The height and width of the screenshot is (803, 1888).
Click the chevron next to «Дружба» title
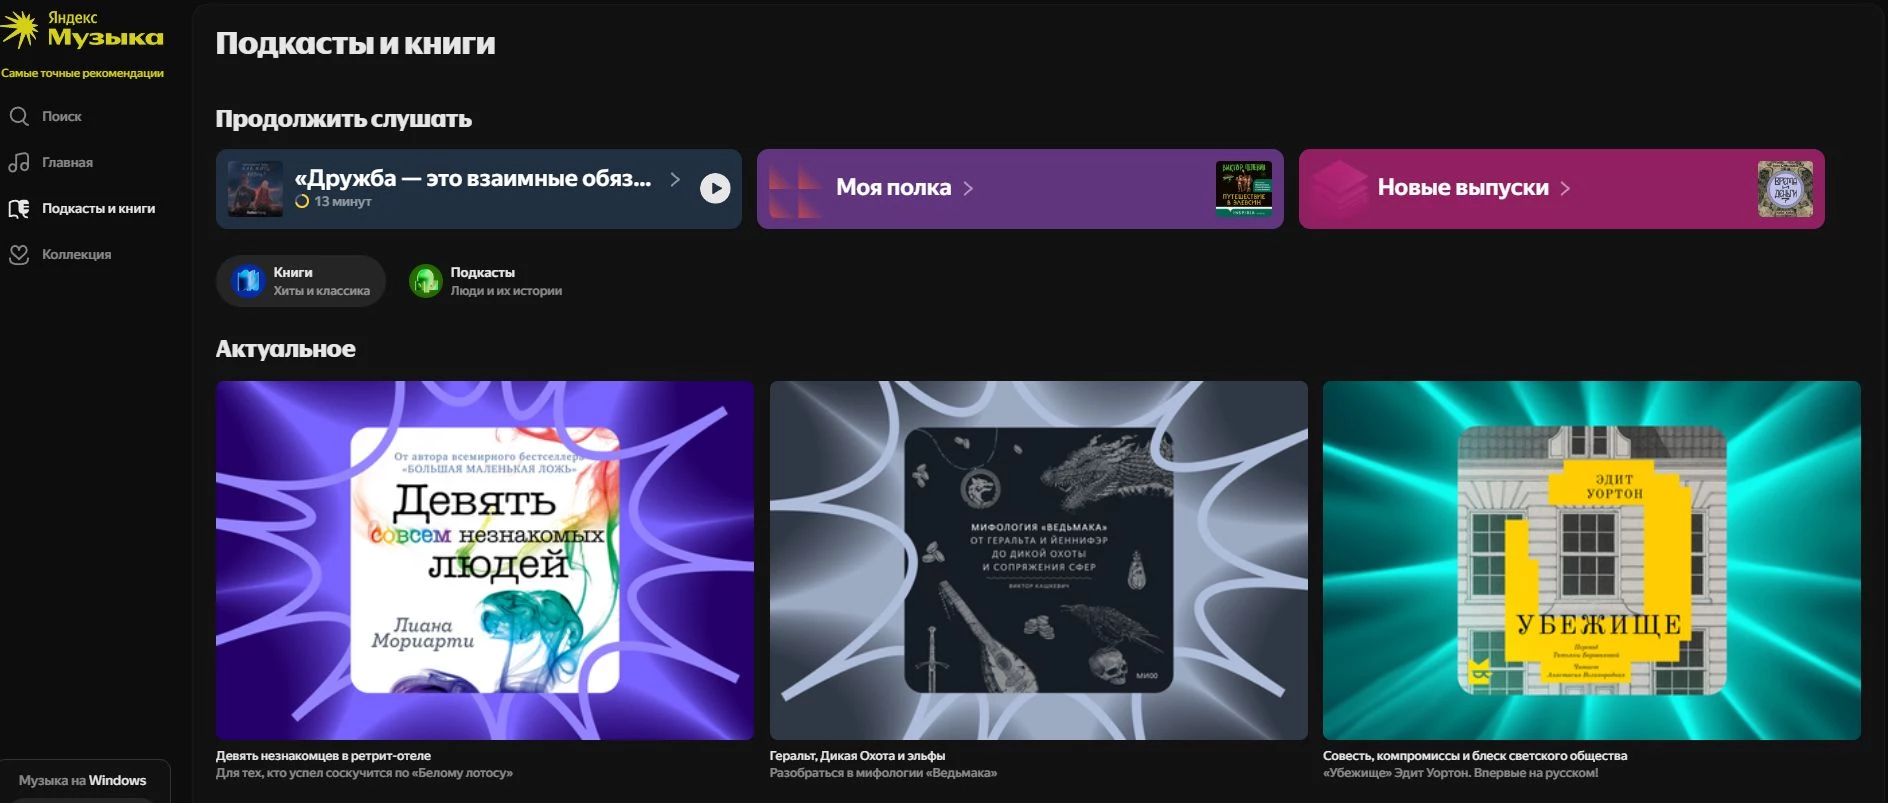pyautogui.click(x=675, y=179)
